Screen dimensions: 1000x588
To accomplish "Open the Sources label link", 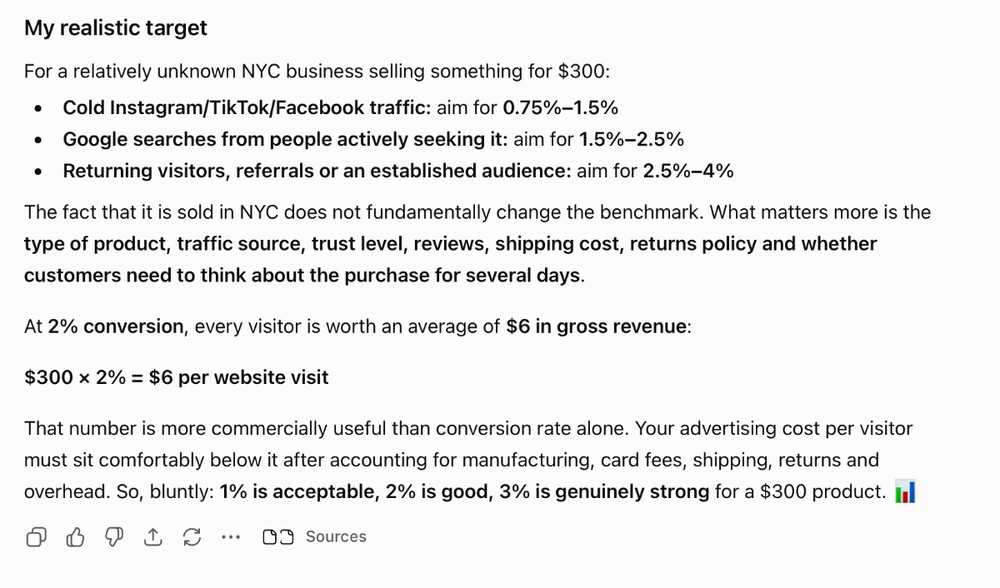I will pyautogui.click(x=336, y=537).
